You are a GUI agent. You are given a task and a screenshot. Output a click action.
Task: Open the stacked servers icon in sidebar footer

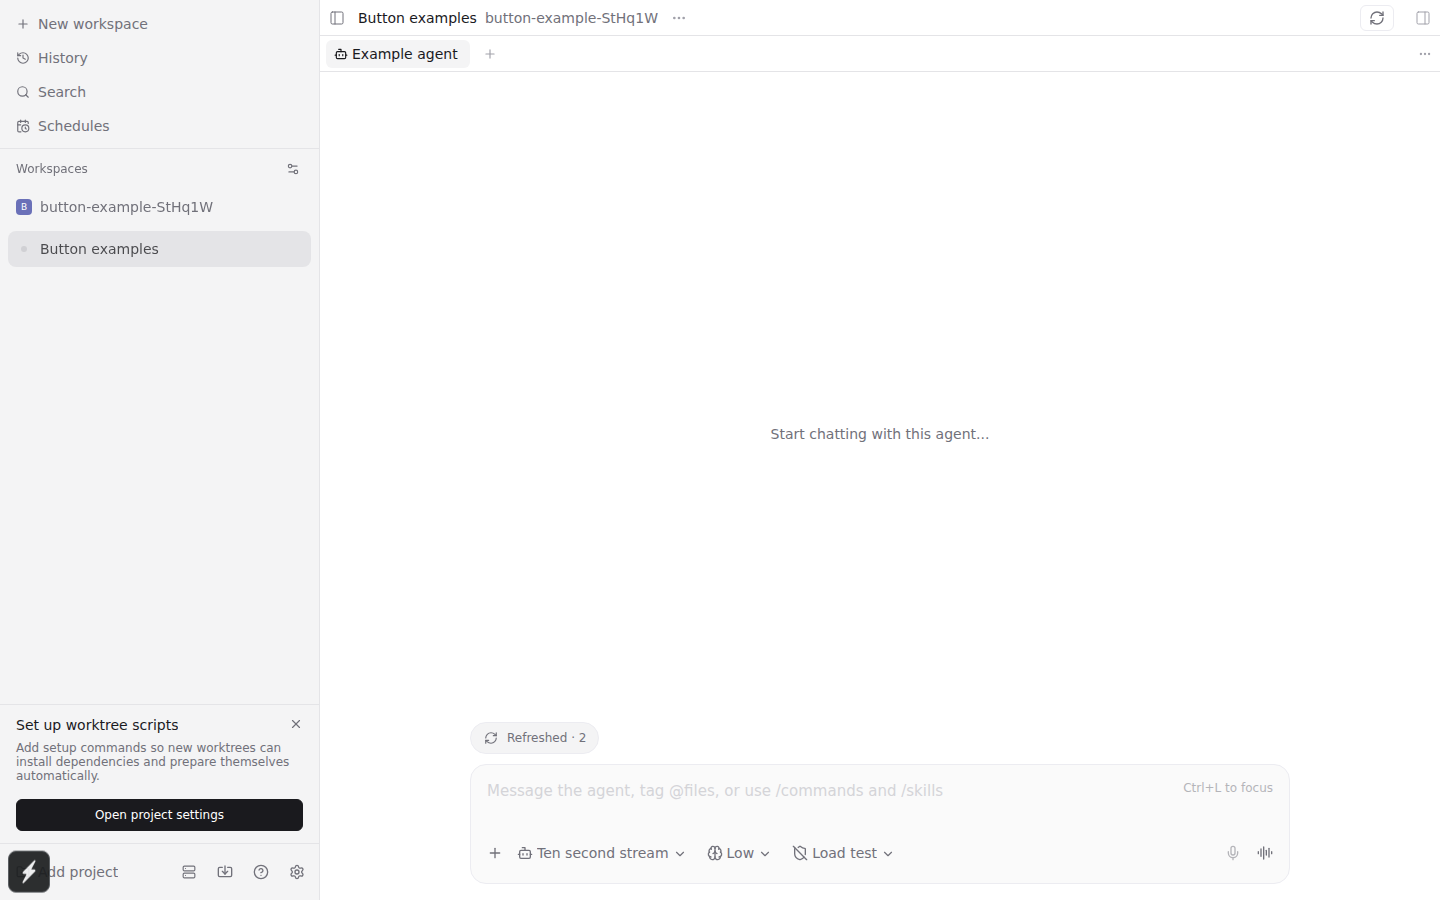[189, 872]
